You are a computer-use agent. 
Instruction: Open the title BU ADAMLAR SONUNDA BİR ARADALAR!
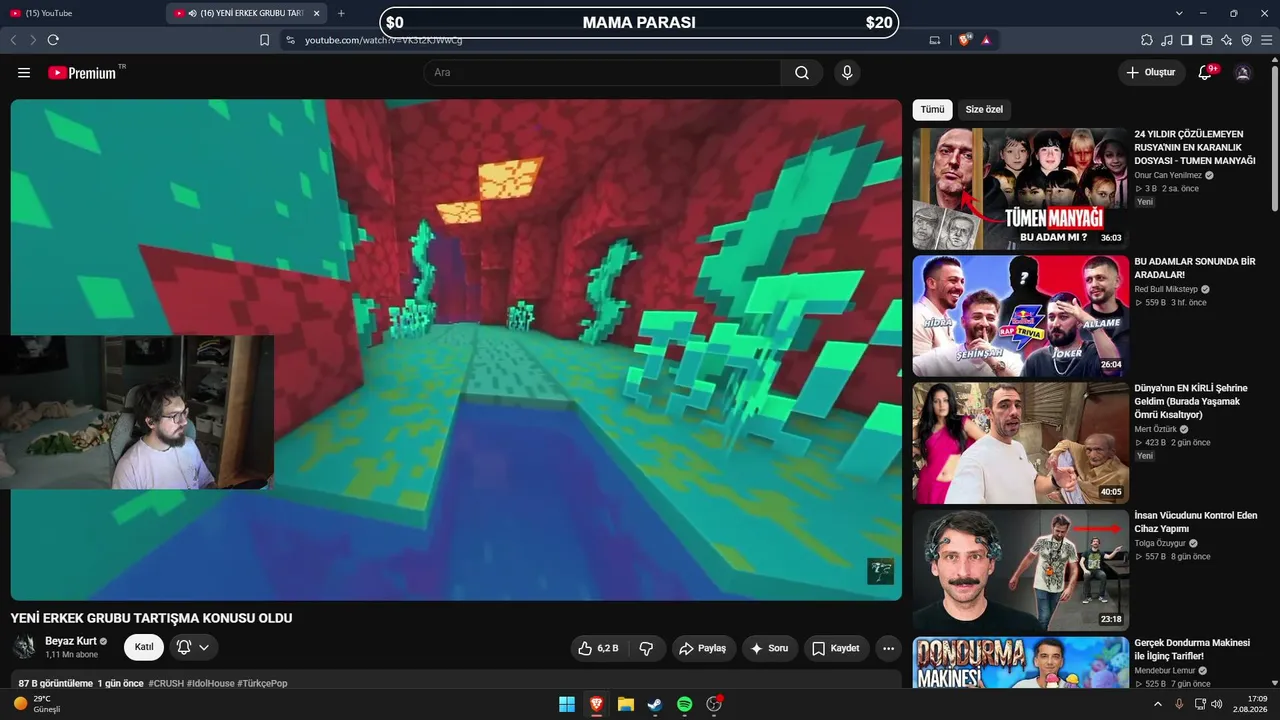point(1195,268)
